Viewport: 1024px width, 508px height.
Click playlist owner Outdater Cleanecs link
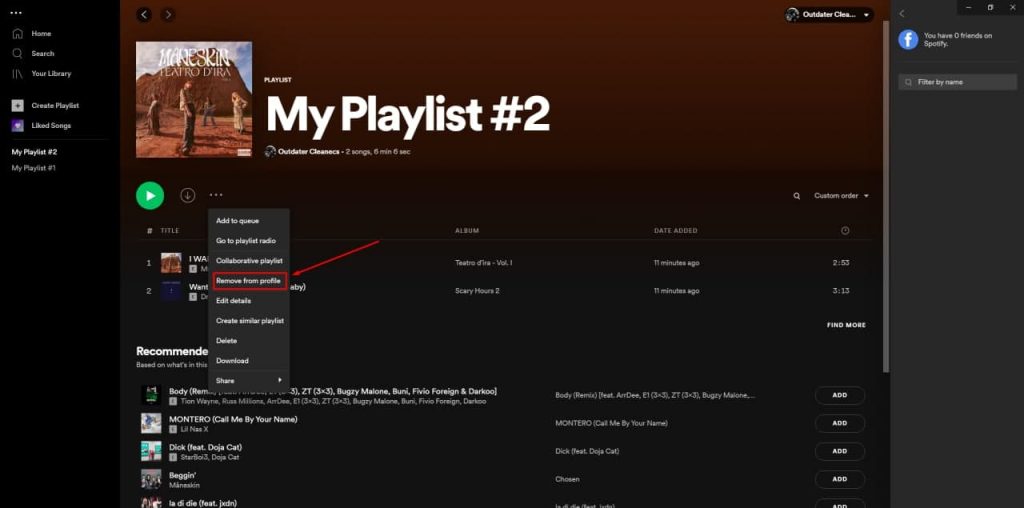click(x=309, y=151)
